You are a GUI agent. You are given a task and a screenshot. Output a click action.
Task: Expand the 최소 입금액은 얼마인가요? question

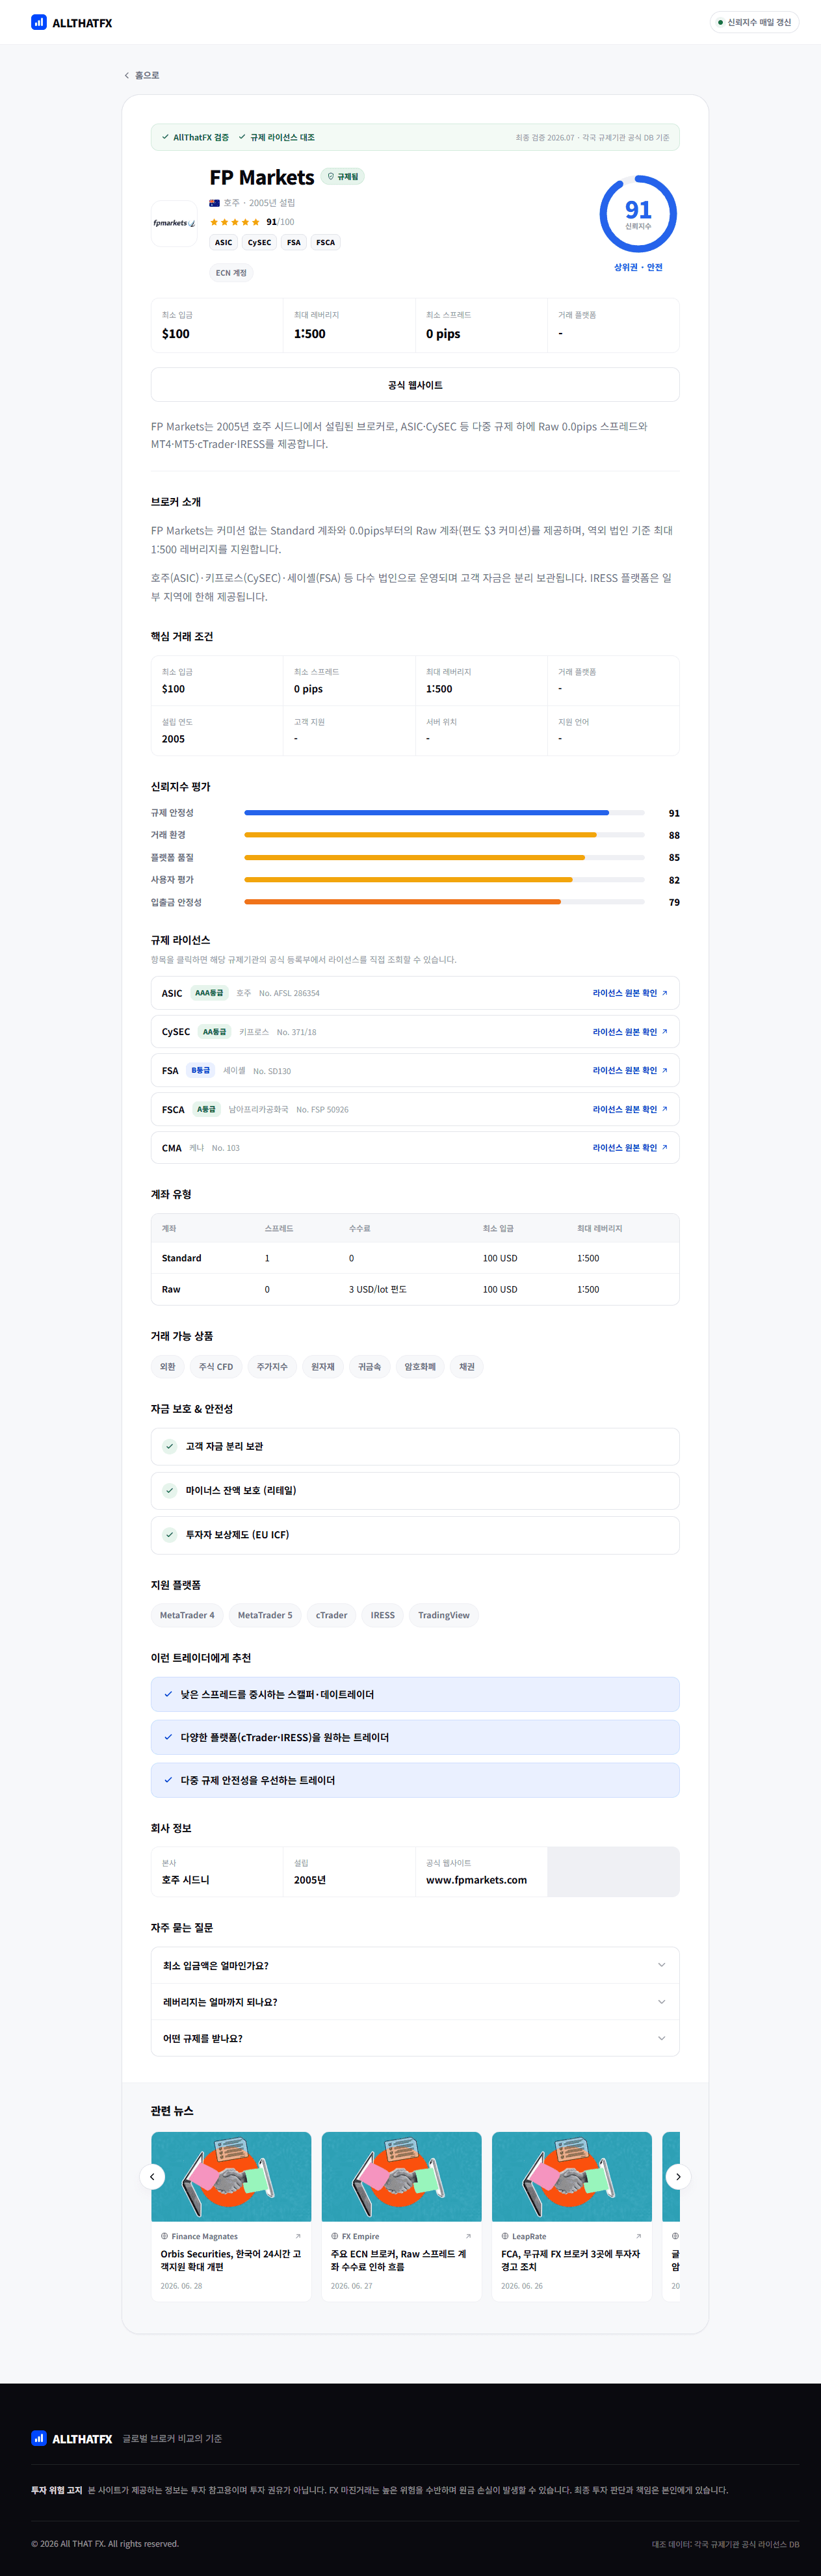point(415,1965)
